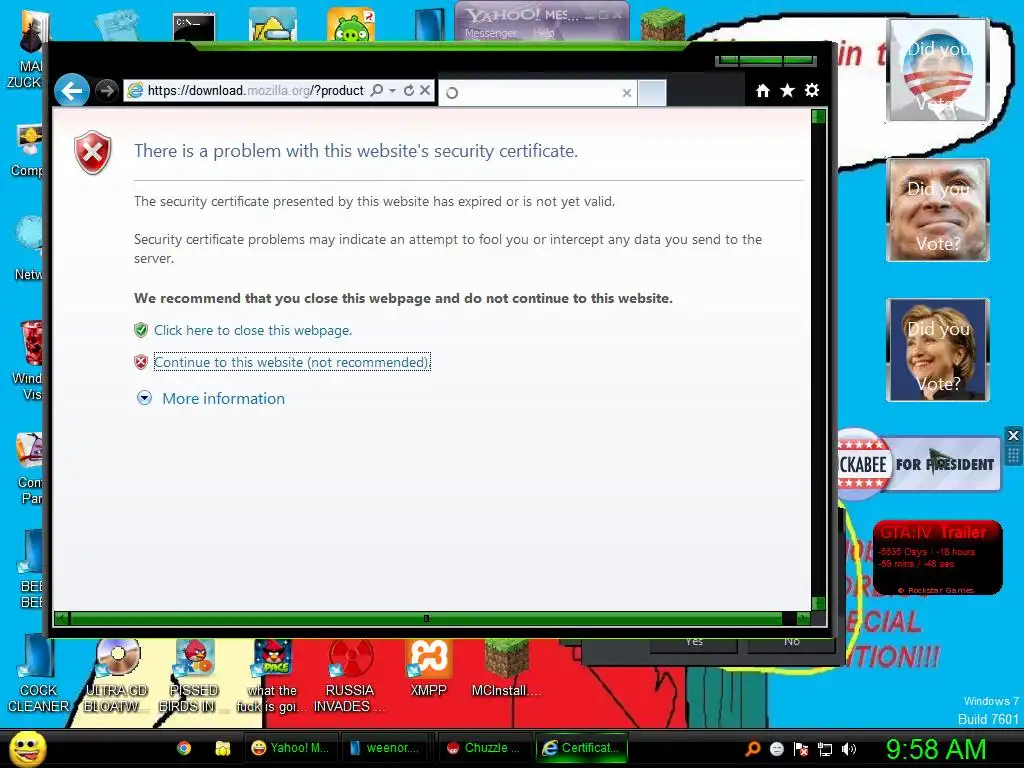
Task: Open Yahoo! Messenger window Messenger menu
Action: 490,33
